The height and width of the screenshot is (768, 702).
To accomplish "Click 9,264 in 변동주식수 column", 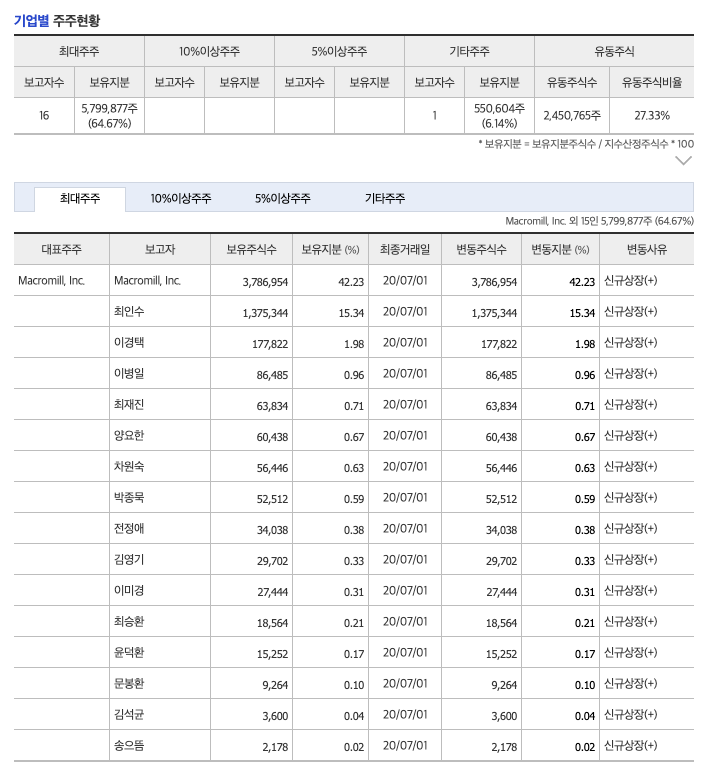I will pyautogui.click(x=504, y=685).
